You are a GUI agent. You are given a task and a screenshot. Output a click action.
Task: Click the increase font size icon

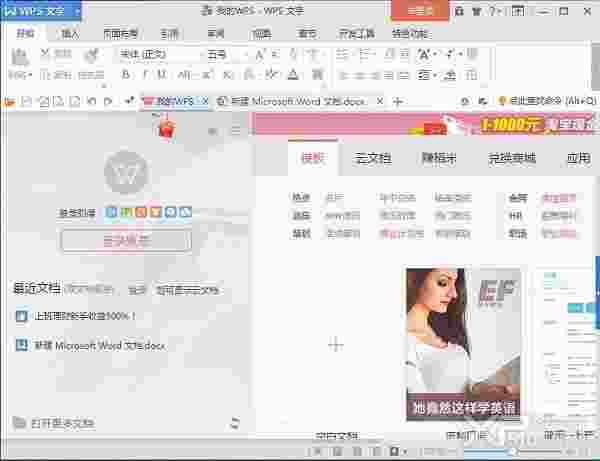point(260,55)
